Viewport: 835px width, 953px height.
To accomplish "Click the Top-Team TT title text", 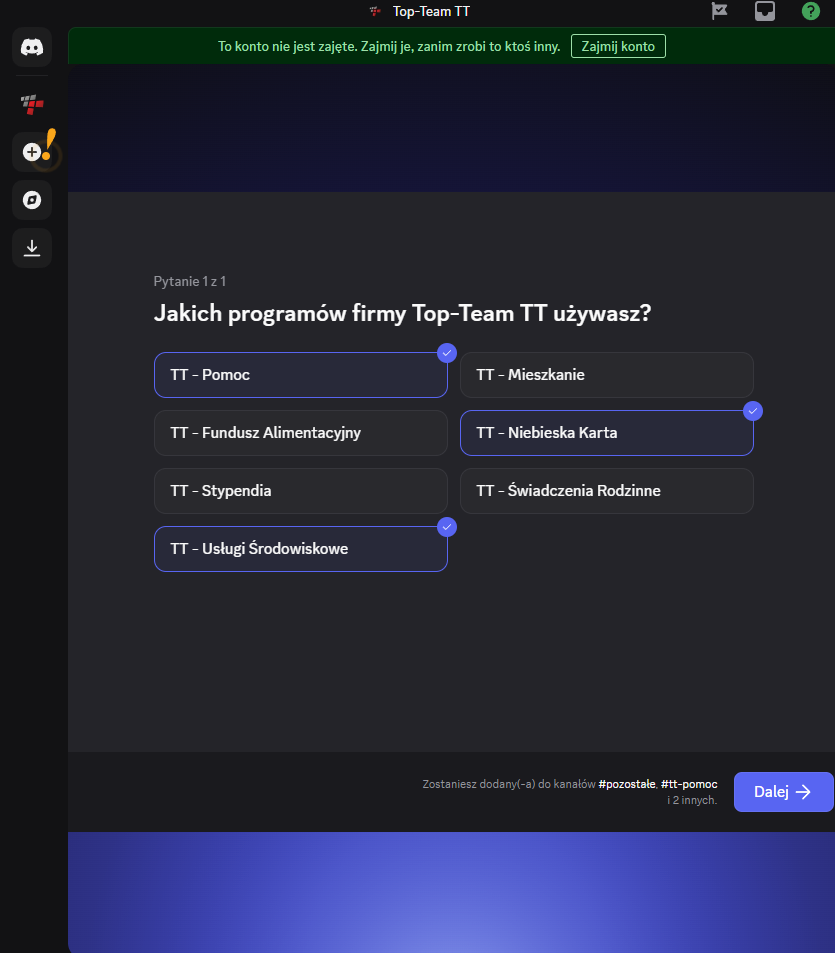I will tap(431, 12).
